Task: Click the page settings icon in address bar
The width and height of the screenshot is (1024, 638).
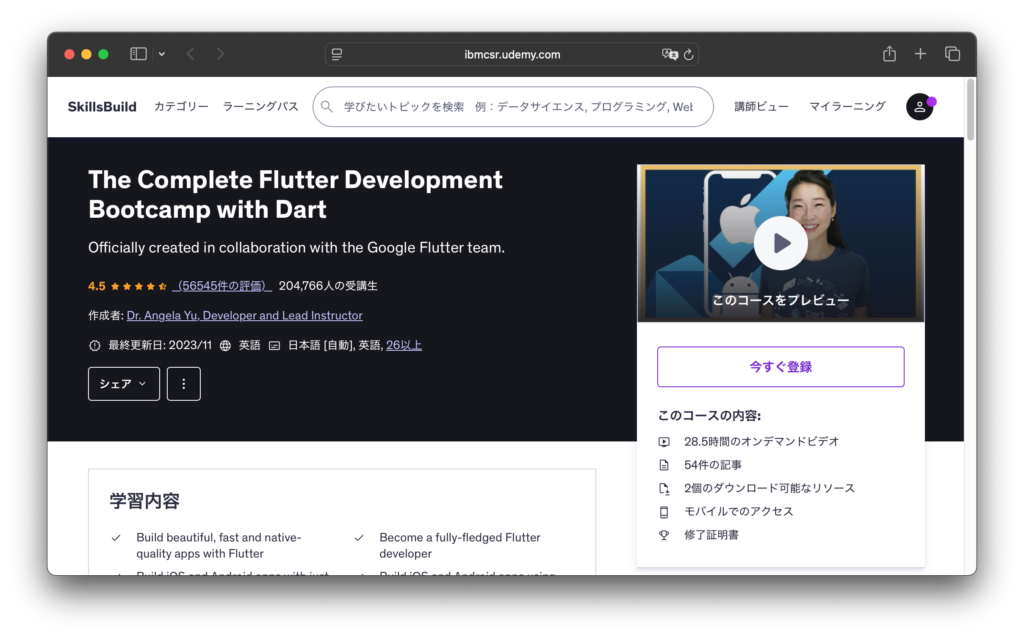Action: coord(337,54)
